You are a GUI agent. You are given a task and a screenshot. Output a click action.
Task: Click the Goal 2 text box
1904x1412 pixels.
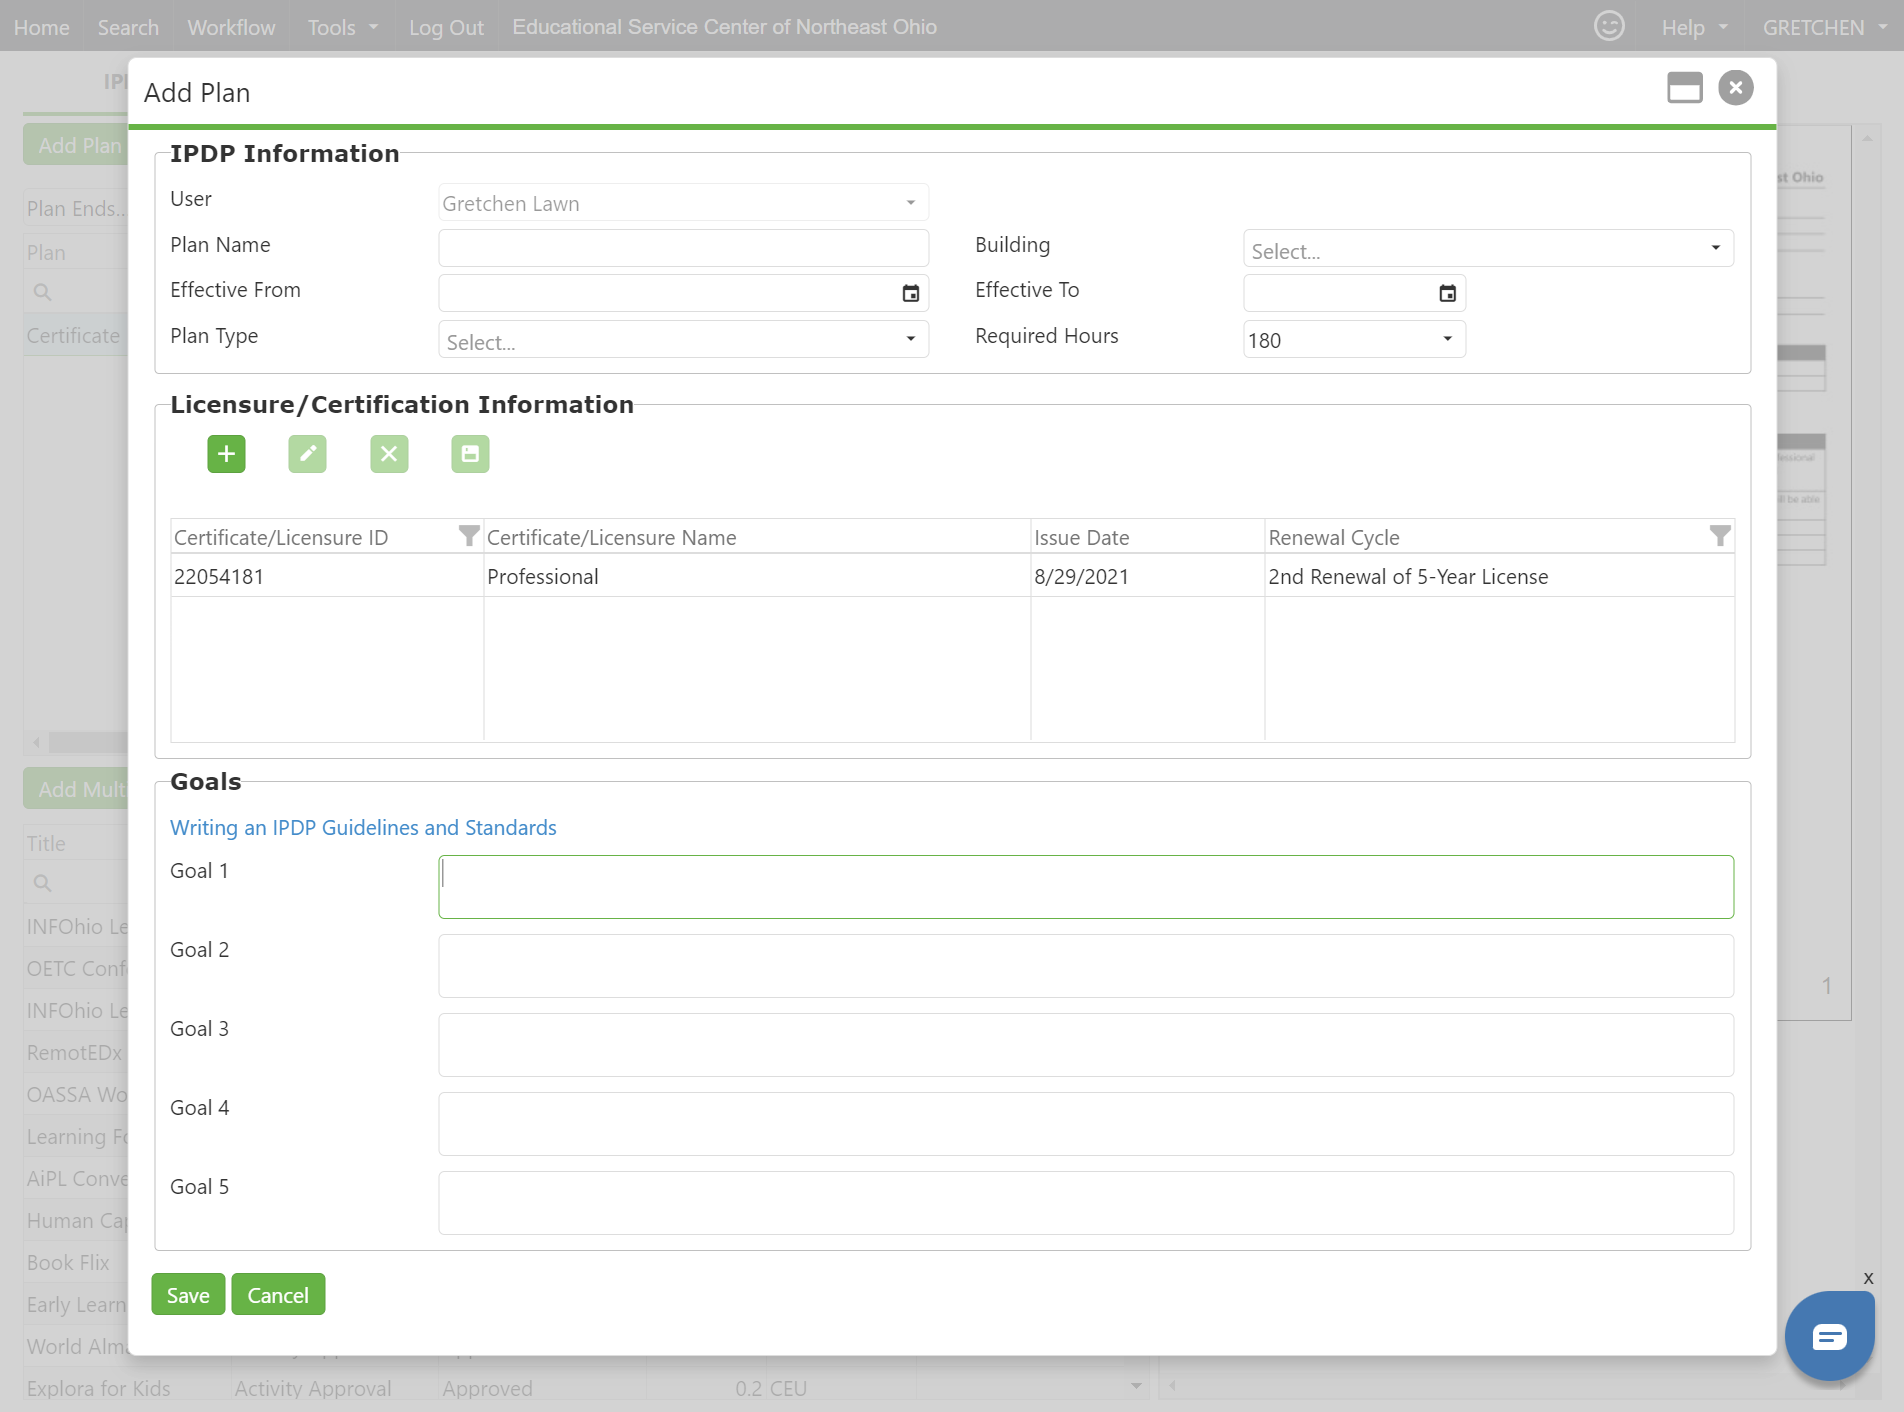(1086, 966)
